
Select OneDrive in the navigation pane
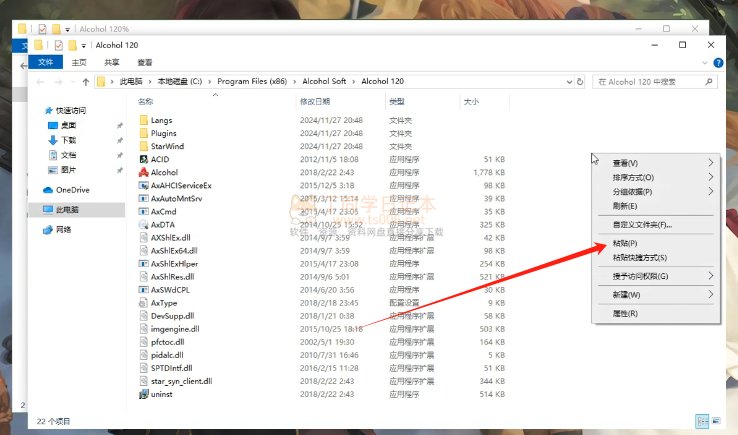(x=71, y=189)
